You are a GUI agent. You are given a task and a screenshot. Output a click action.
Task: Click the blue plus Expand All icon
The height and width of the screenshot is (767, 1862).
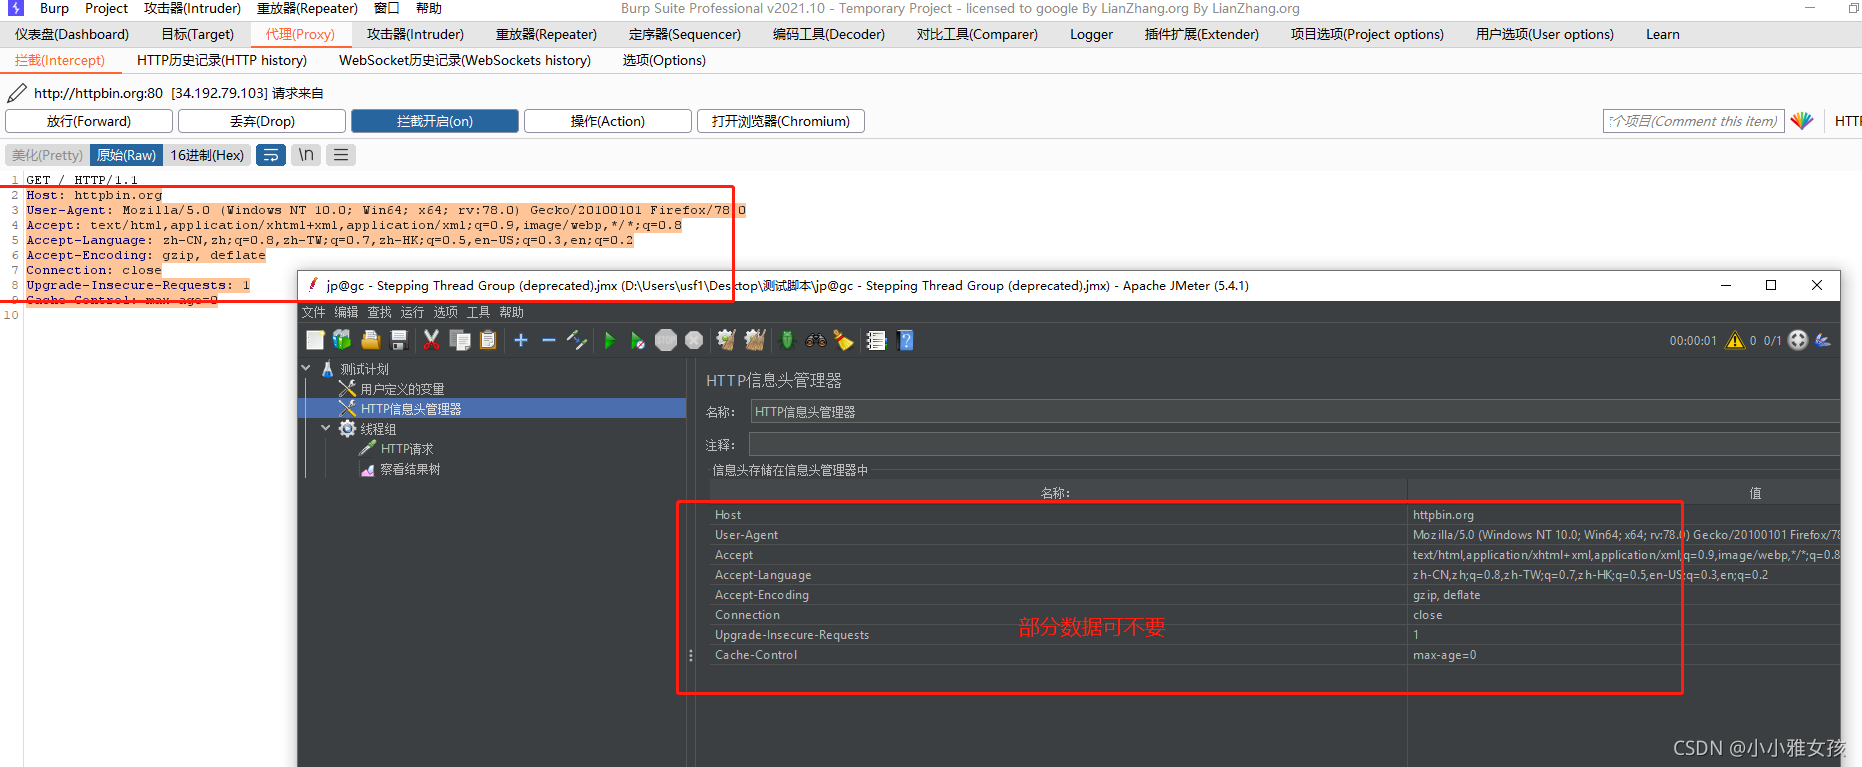[x=521, y=340]
